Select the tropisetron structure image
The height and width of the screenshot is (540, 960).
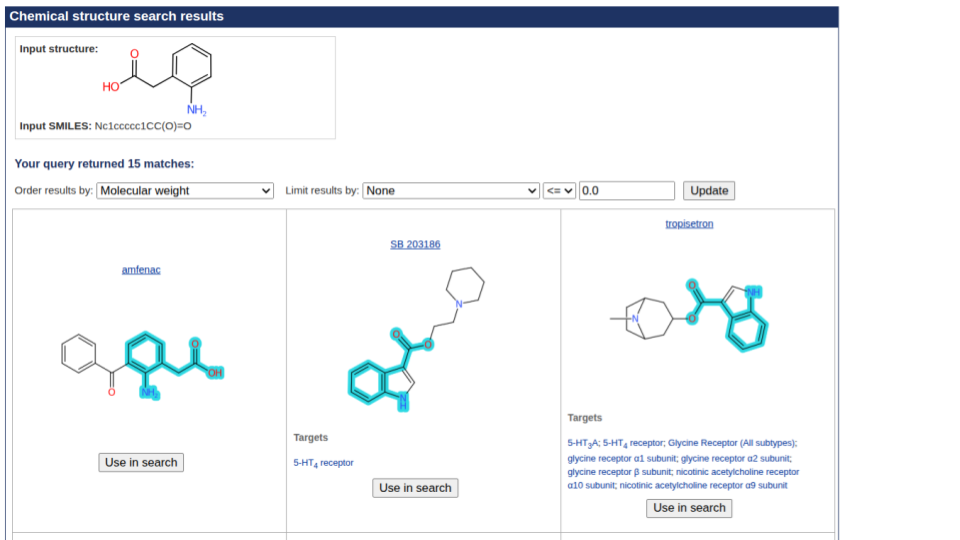[689, 314]
